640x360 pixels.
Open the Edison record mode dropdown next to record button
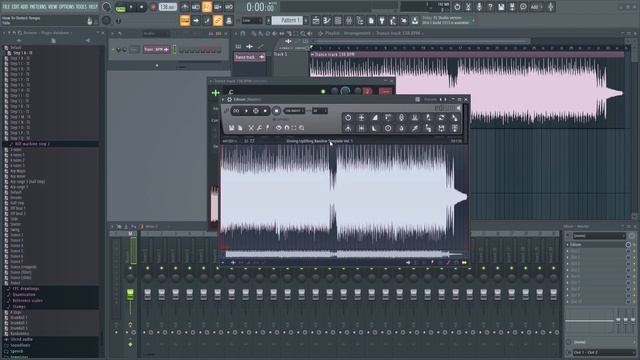click(294, 111)
